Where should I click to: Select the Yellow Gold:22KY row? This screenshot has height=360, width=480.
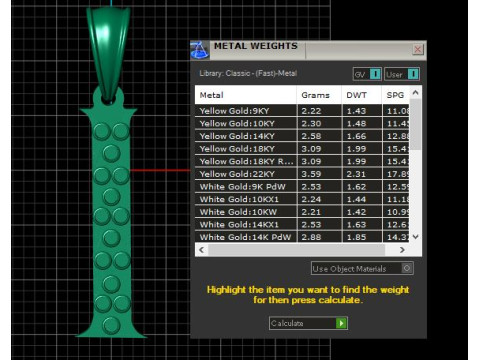click(302, 174)
